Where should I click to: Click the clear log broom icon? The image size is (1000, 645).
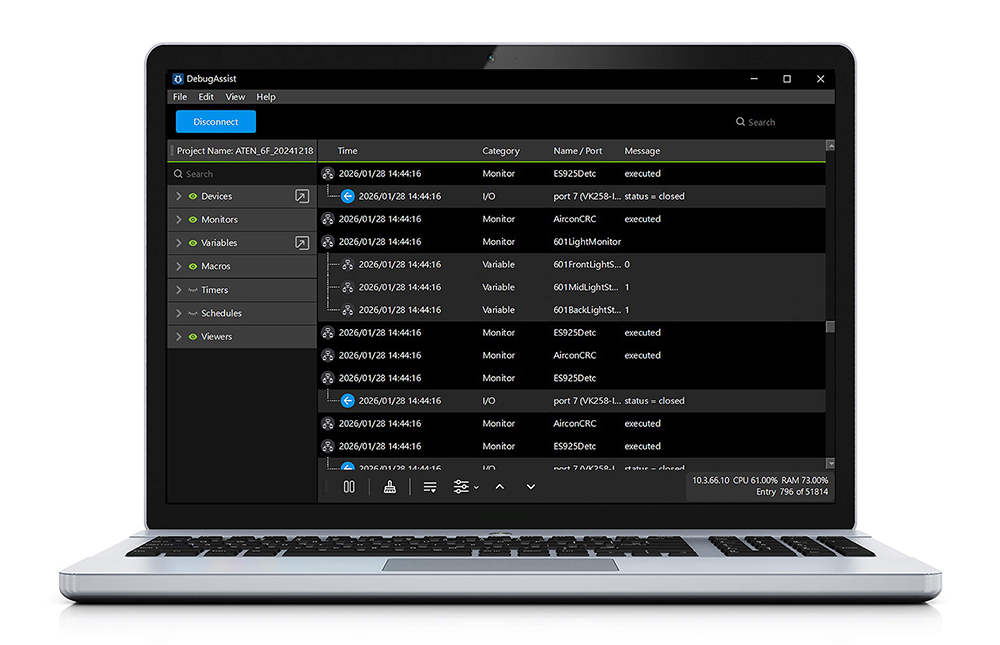390,487
